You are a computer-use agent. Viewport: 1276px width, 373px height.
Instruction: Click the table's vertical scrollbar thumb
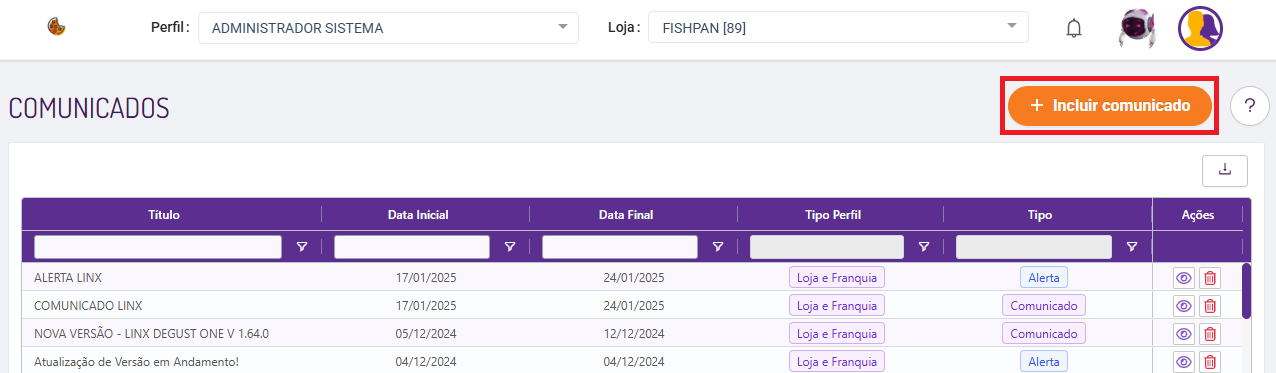(1246, 290)
